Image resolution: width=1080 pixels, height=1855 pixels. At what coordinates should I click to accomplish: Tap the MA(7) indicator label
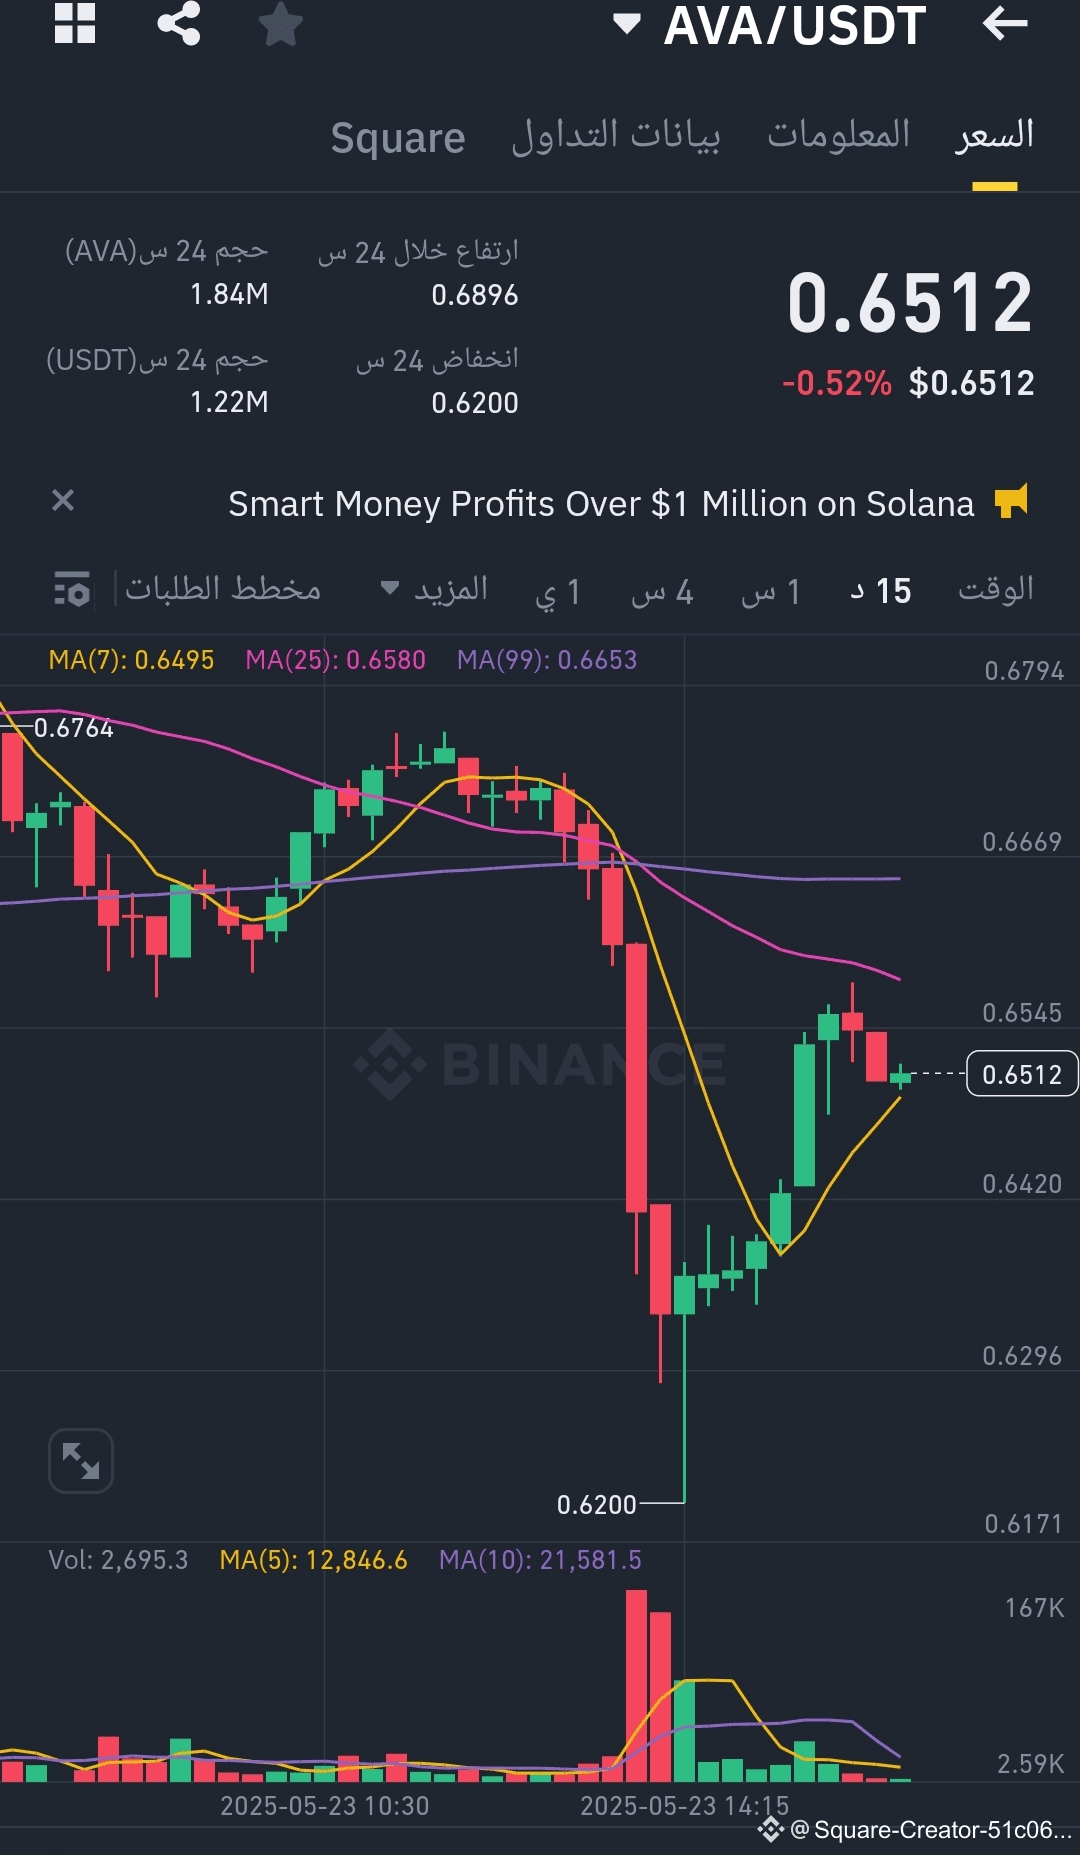131,660
